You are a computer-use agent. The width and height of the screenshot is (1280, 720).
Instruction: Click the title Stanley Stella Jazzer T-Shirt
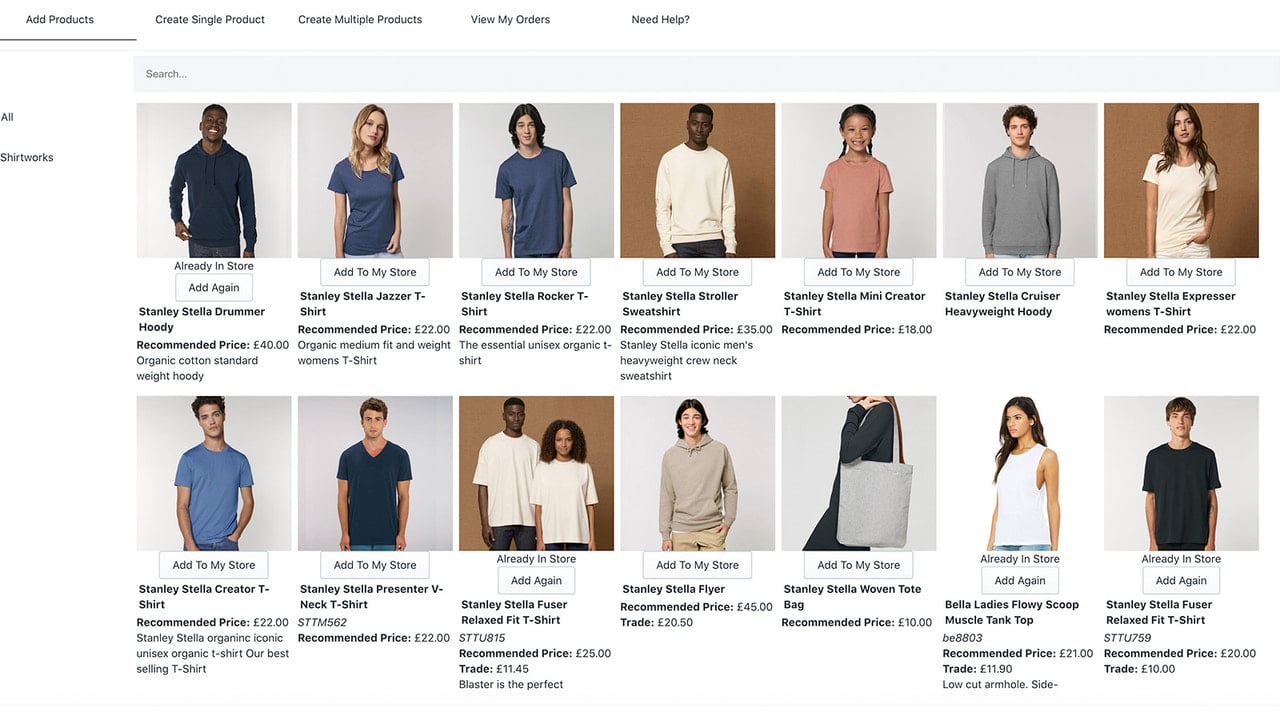tap(363, 304)
